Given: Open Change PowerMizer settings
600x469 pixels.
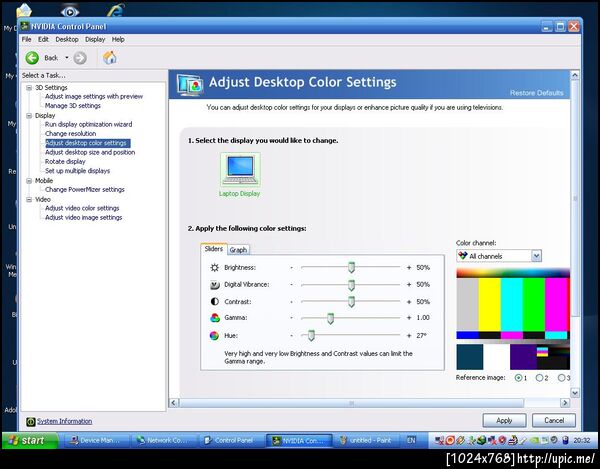Looking at the screenshot, I should click(x=85, y=190).
